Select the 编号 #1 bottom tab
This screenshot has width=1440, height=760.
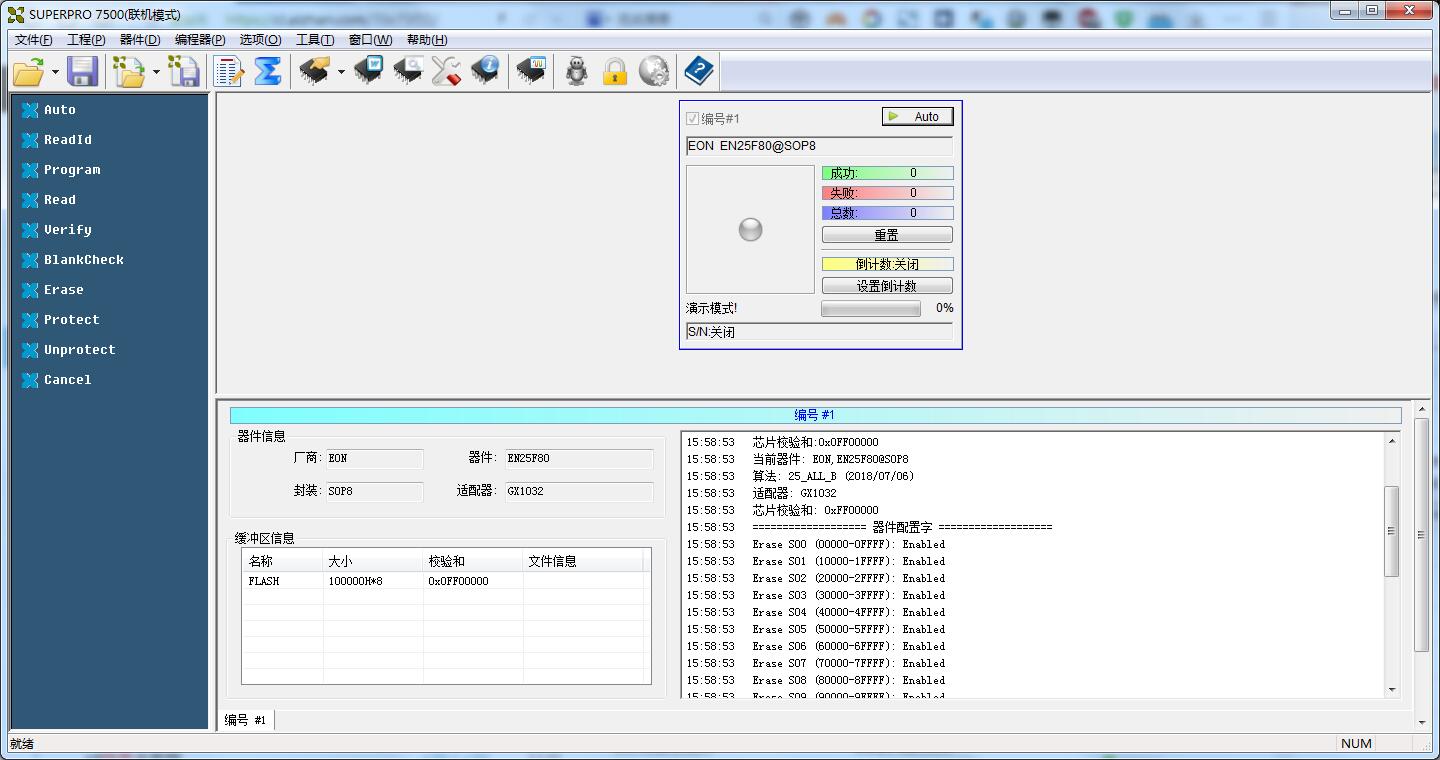(x=245, y=720)
